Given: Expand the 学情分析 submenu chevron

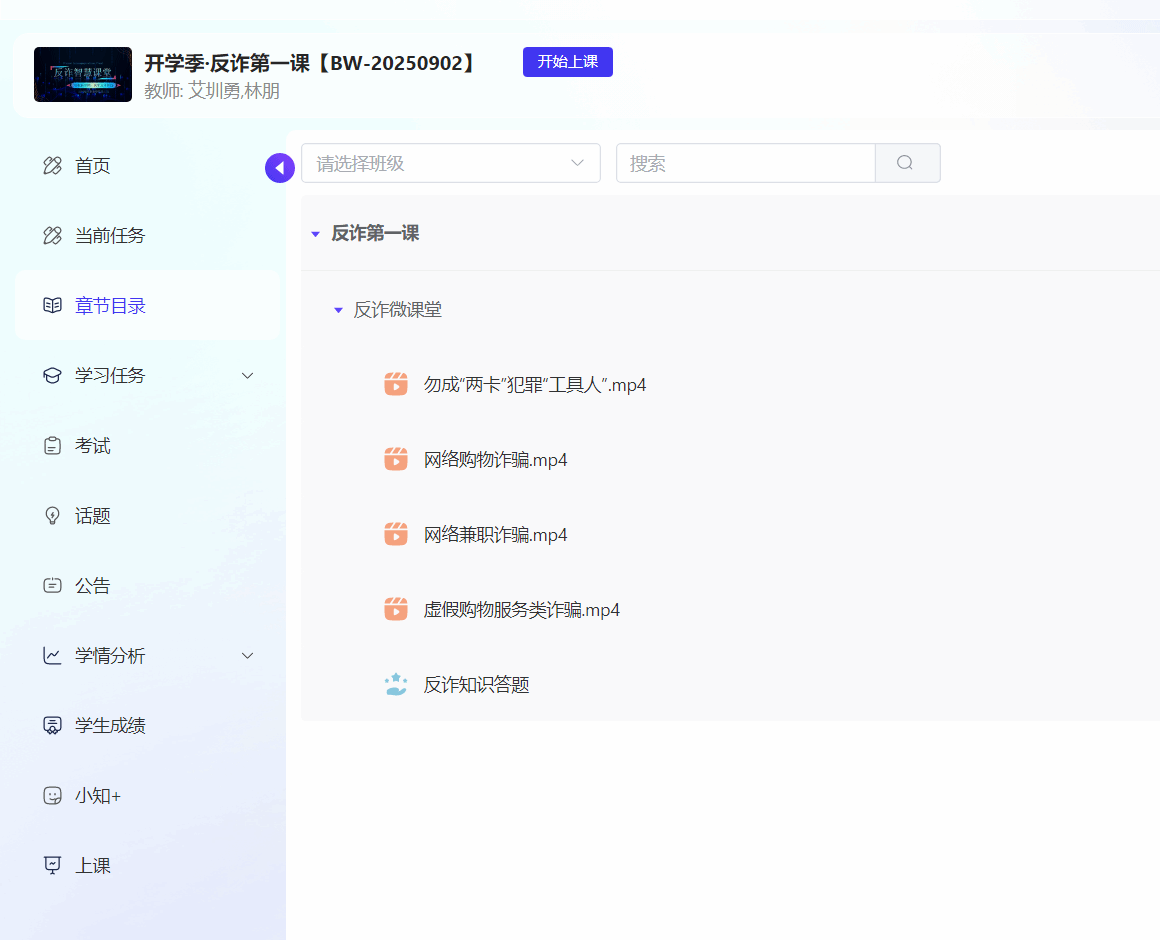Looking at the screenshot, I should click(x=248, y=656).
